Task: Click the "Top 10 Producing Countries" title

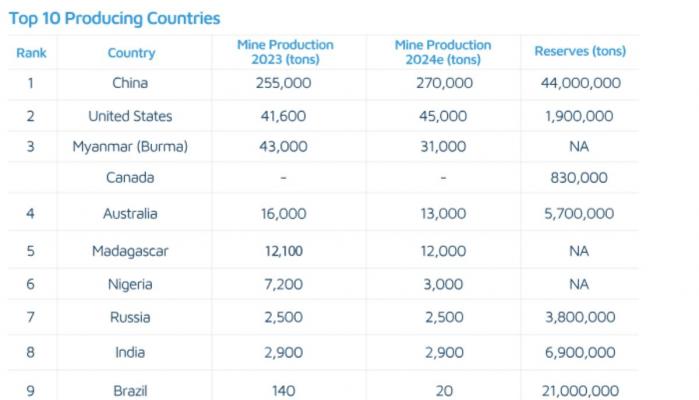Action: pos(115,19)
